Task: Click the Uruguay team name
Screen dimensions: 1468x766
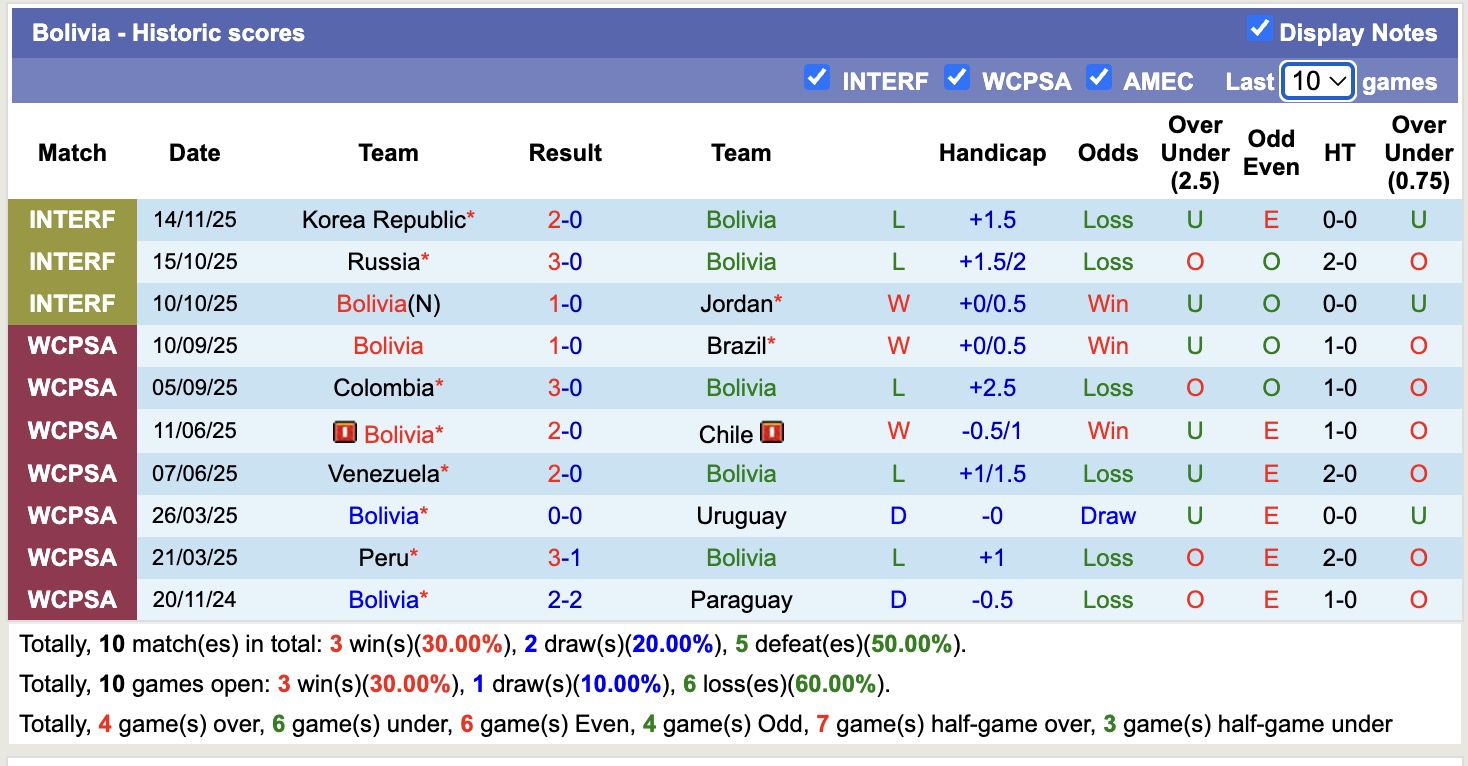Action: pos(741,516)
